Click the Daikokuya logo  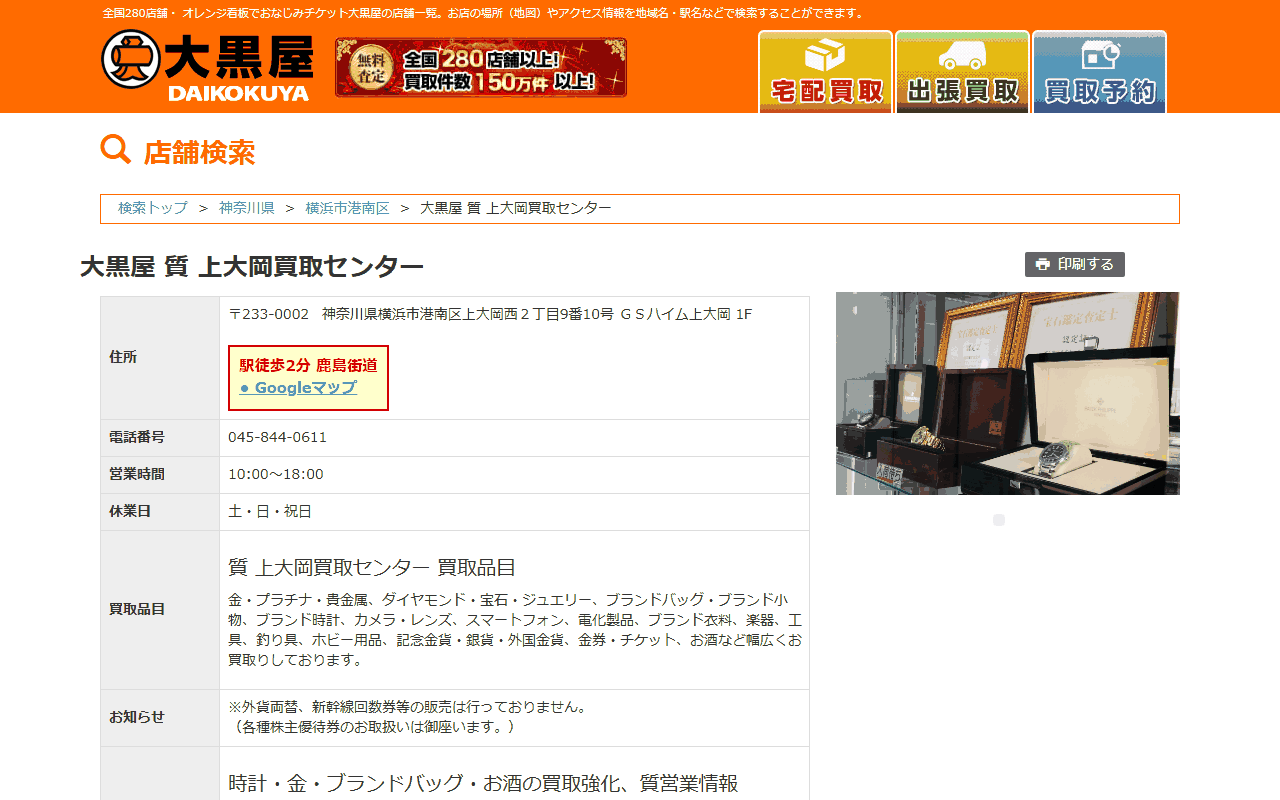tap(207, 66)
